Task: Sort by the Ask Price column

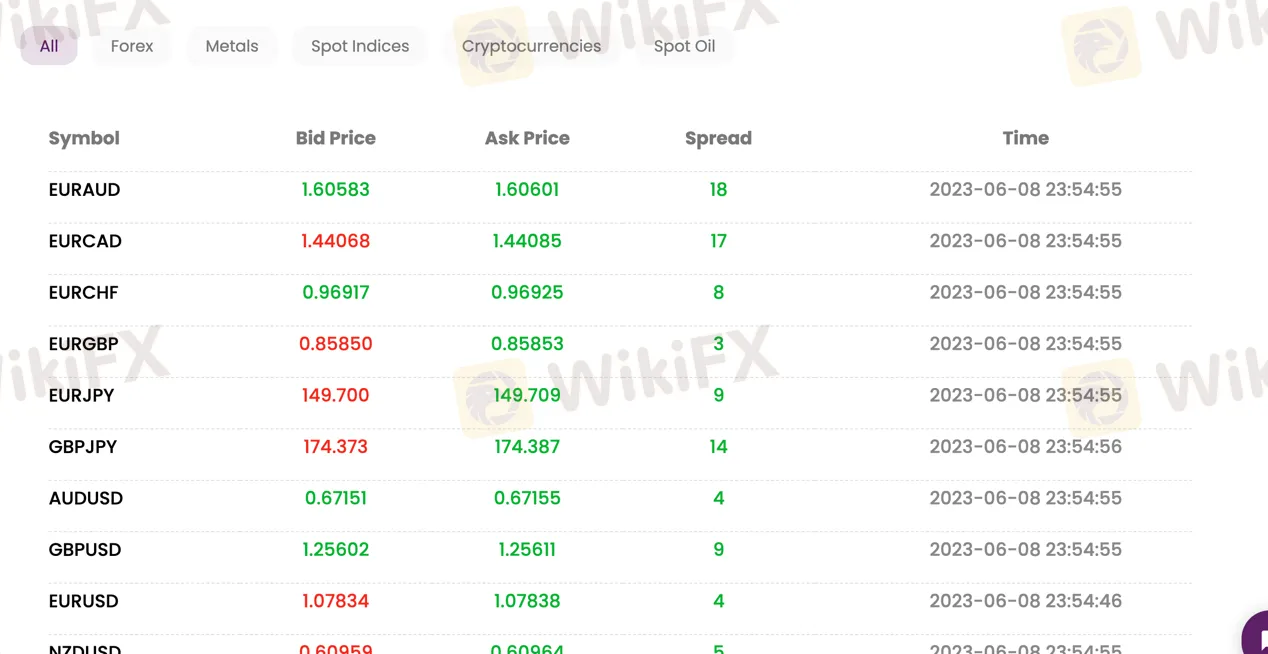Action: [527, 138]
